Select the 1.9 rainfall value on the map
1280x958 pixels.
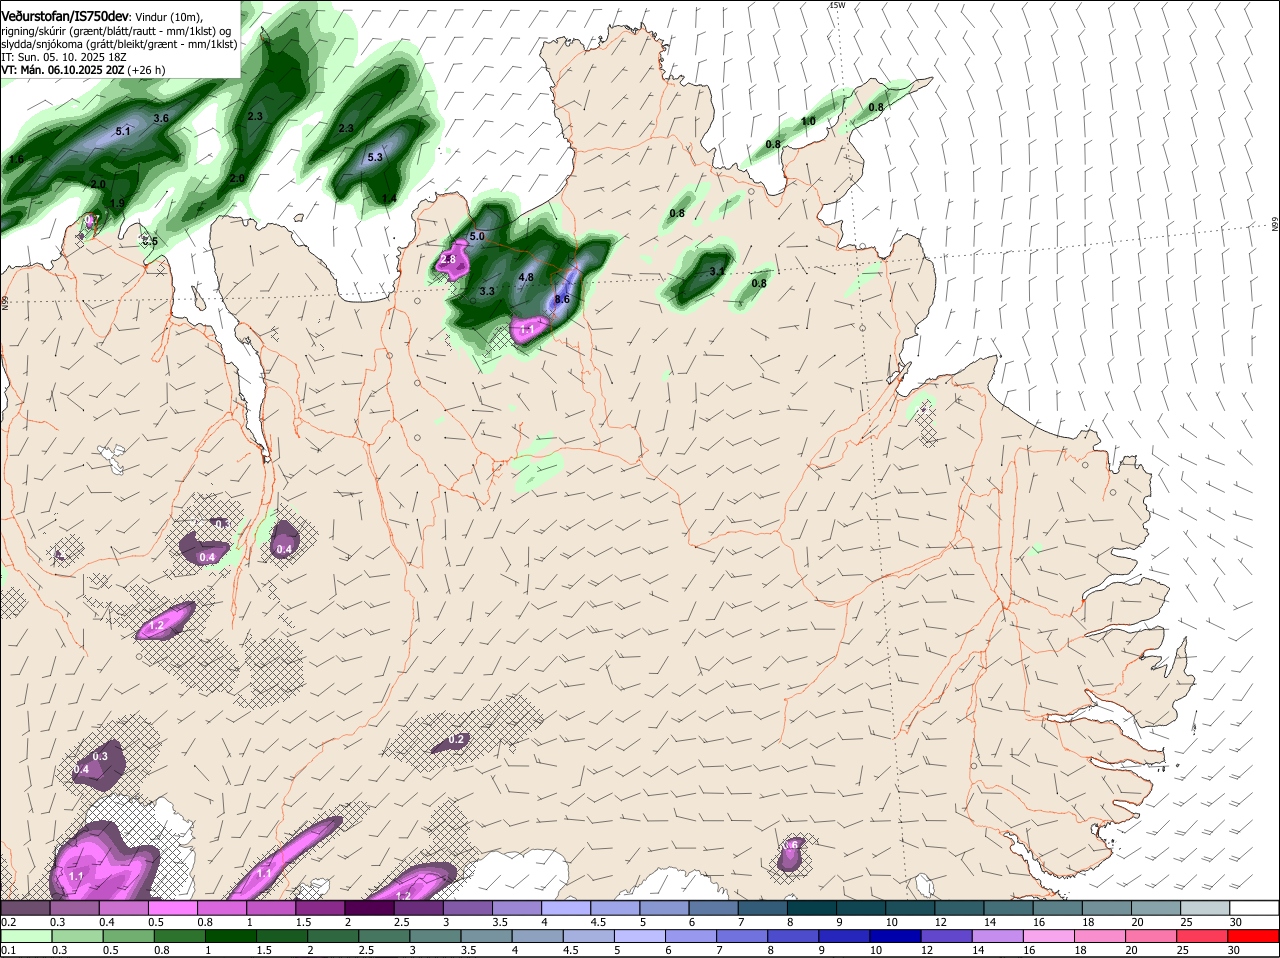click(117, 203)
